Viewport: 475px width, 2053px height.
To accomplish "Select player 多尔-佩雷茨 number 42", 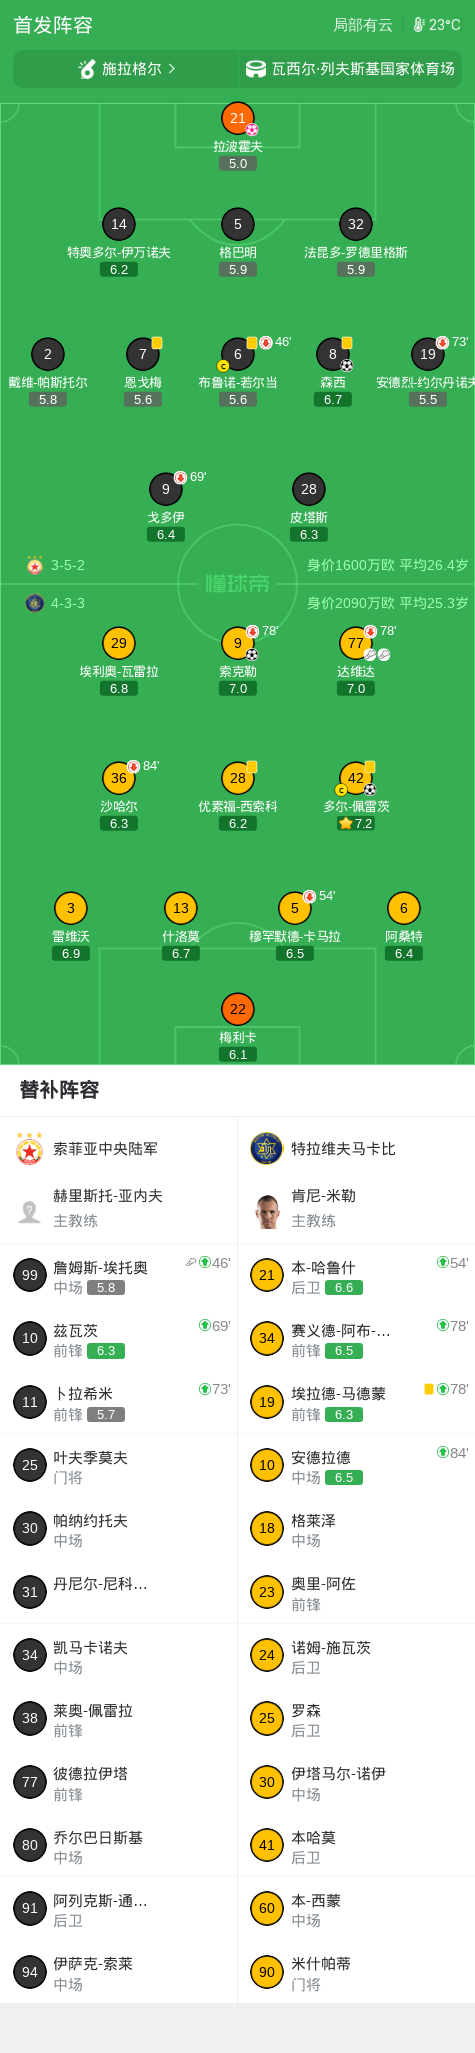I will pos(356,778).
